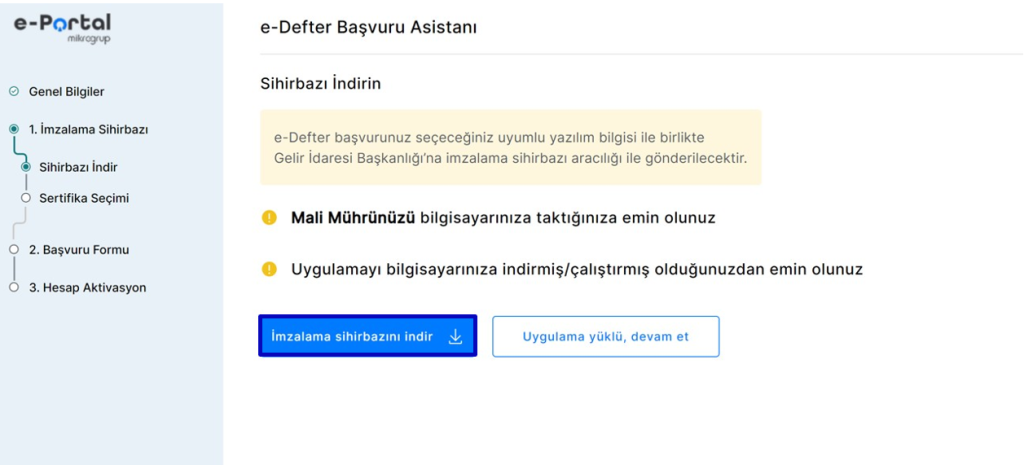Click the step circle for 2. Başvuru Formu

[14, 250]
